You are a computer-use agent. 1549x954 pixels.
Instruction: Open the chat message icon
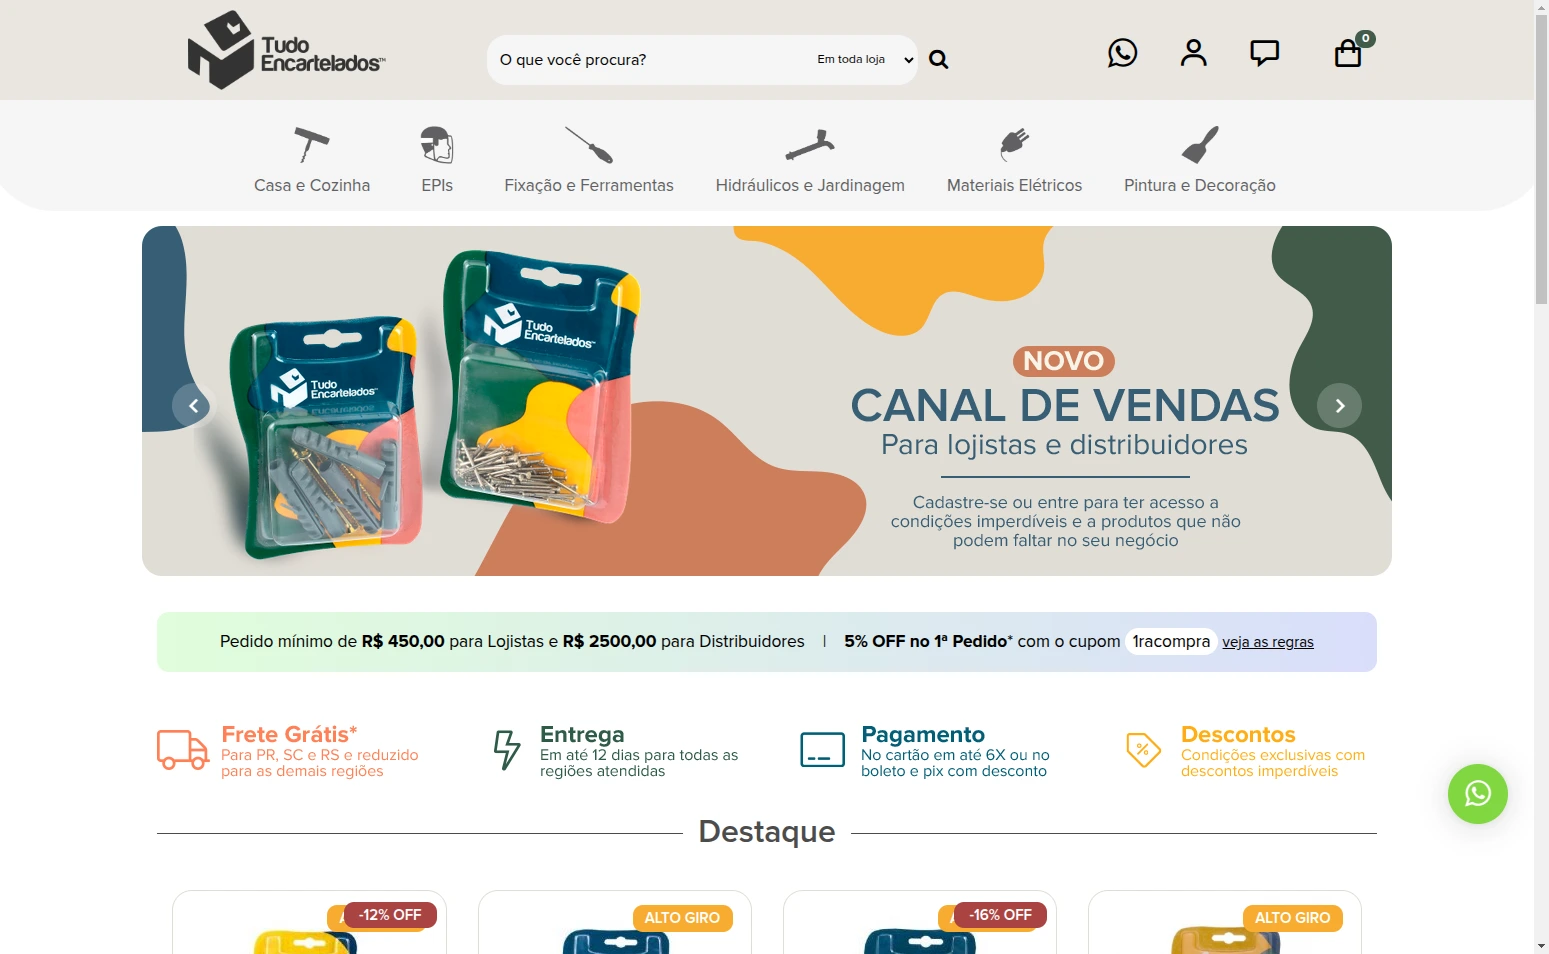(1265, 53)
